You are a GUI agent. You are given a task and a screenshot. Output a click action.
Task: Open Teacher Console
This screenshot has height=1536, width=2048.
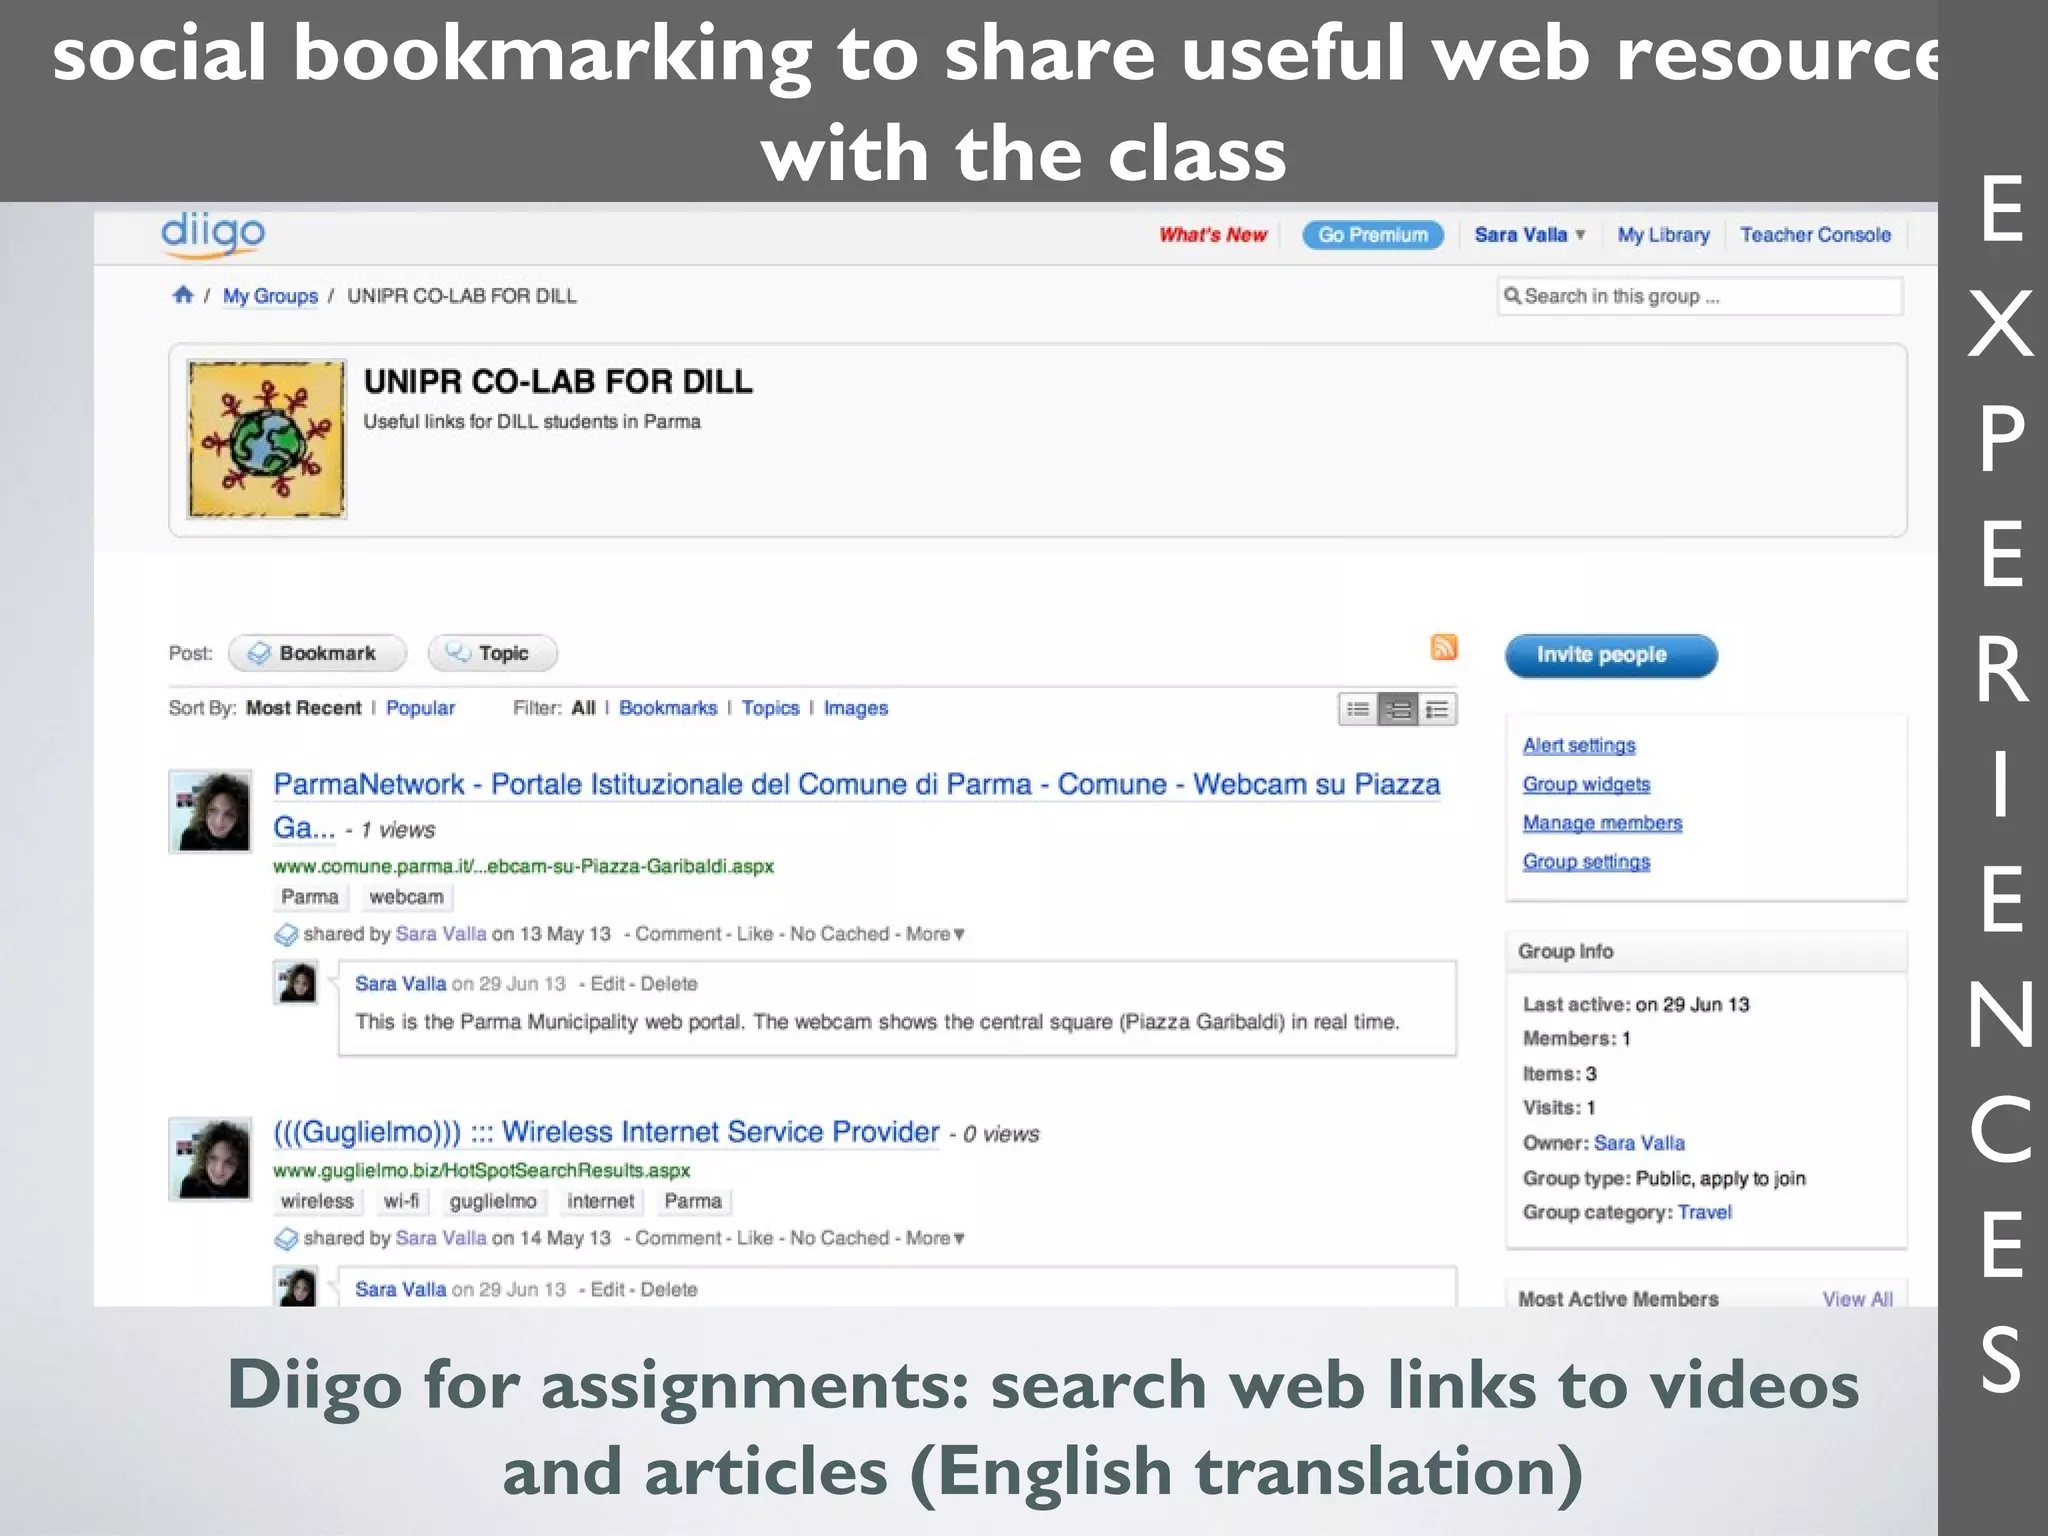(1815, 235)
